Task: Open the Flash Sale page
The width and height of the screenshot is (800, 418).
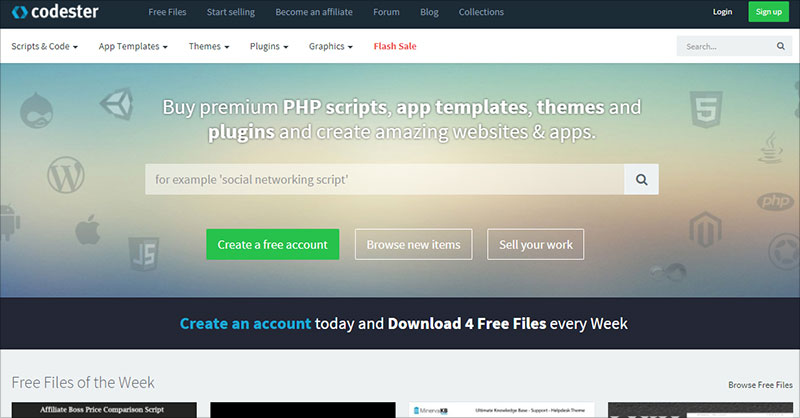Action: coord(395,46)
